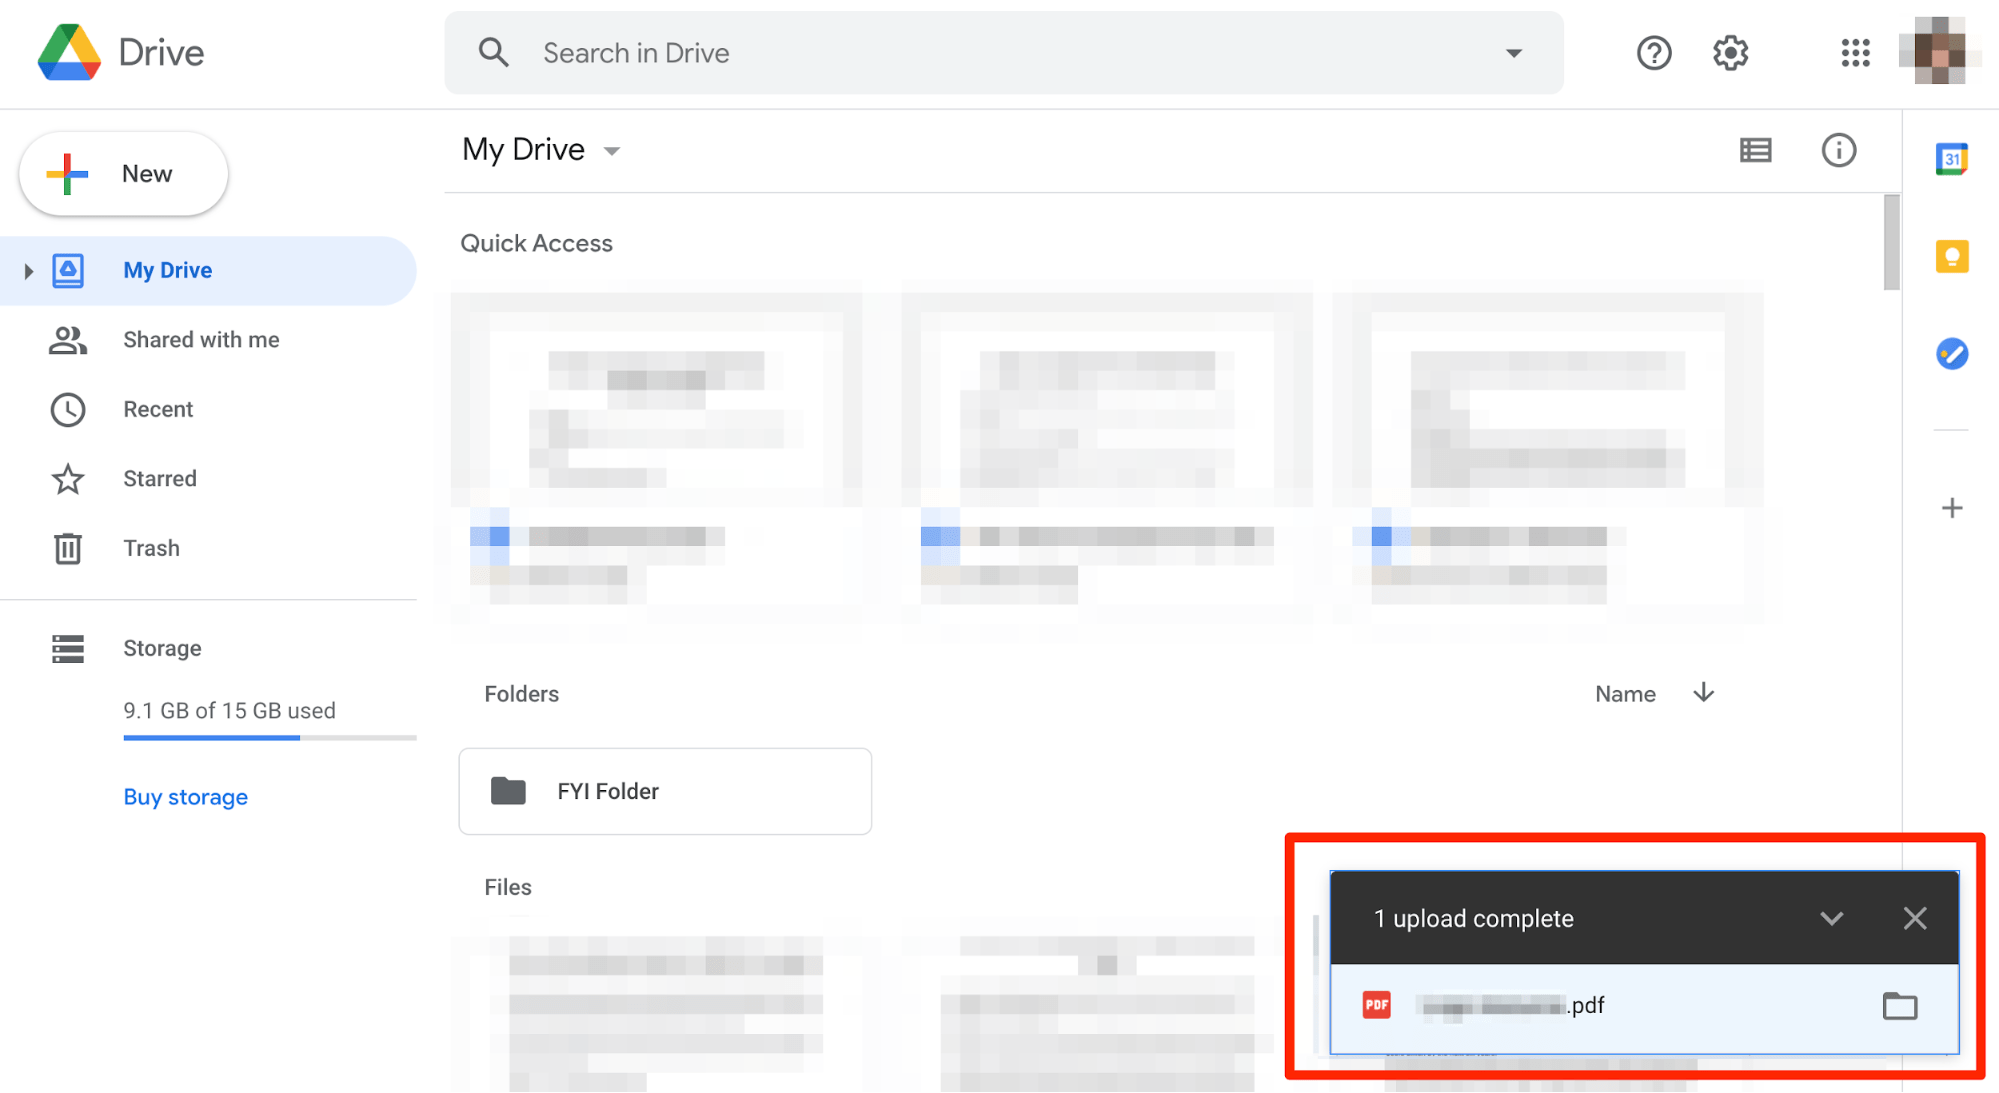Open the FYI Folder
The height and width of the screenshot is (1093, 1999).
(665, 790)
